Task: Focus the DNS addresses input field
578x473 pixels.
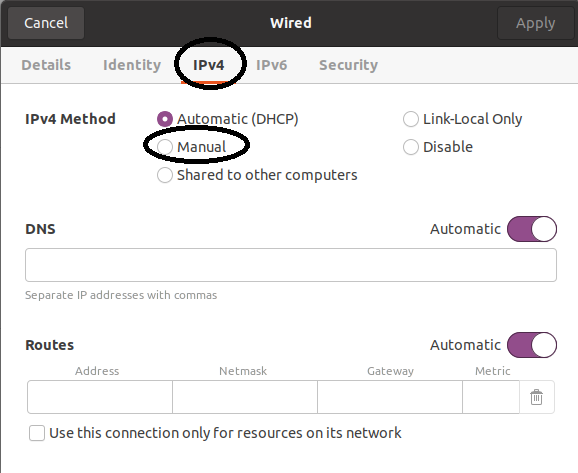Action: click(291, 265)
